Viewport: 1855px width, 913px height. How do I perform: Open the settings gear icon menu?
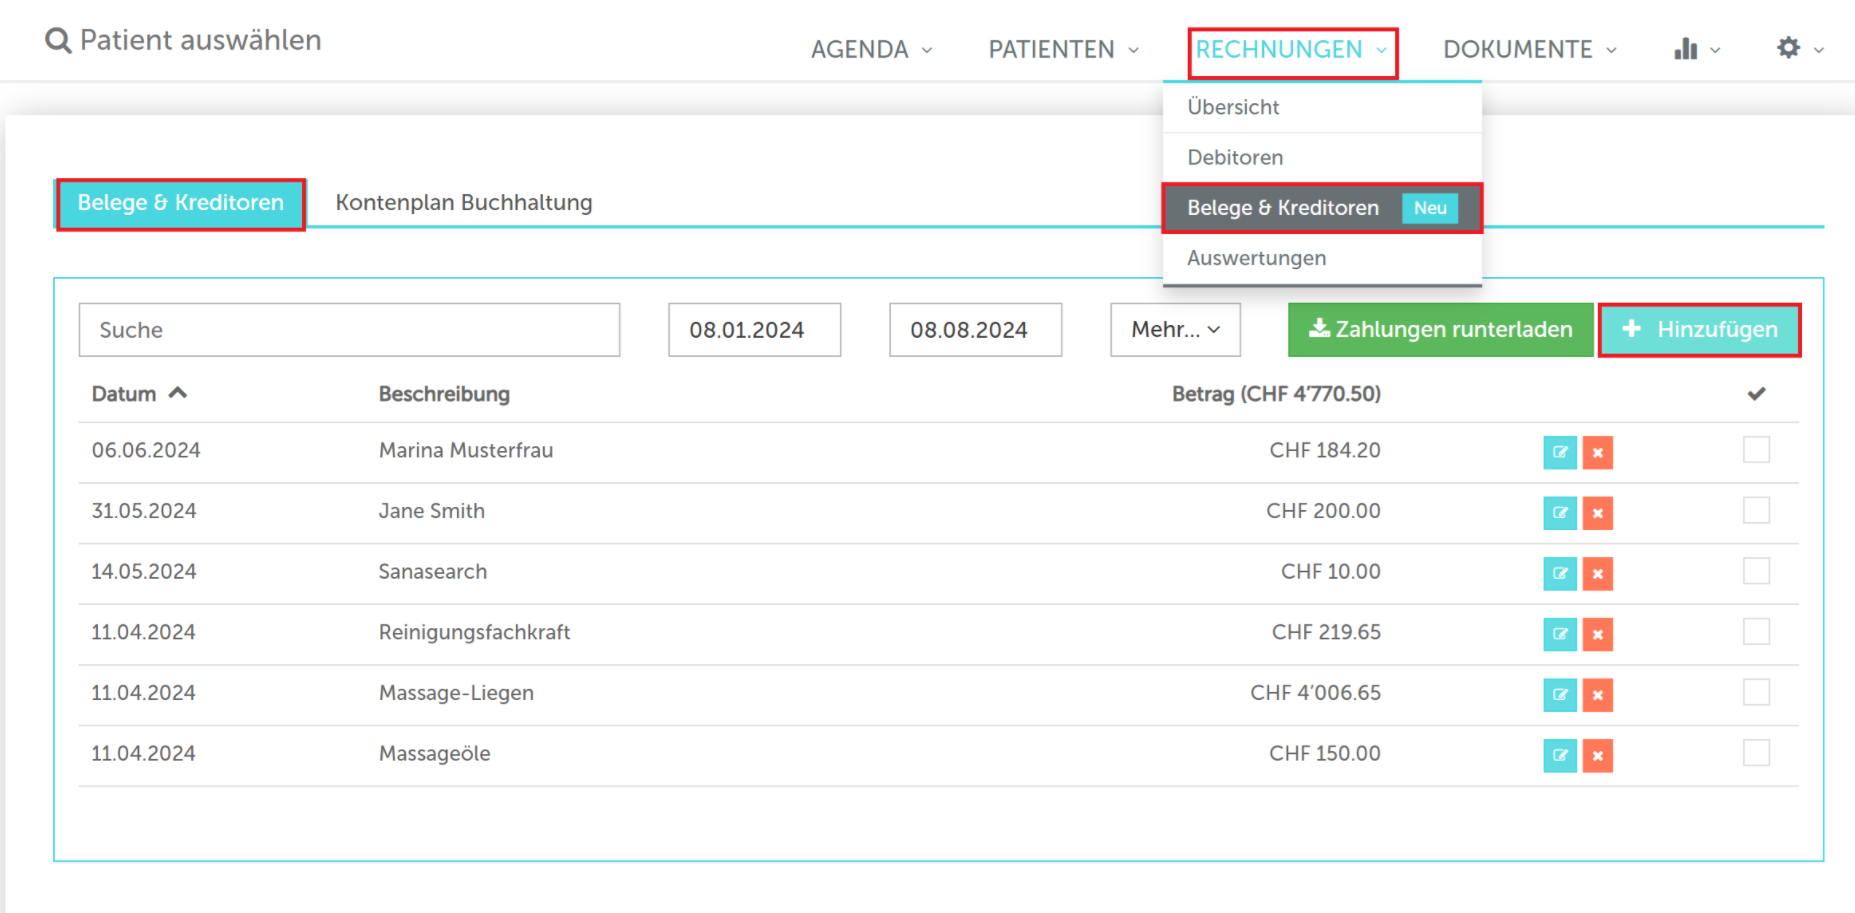pos(1799,48)
